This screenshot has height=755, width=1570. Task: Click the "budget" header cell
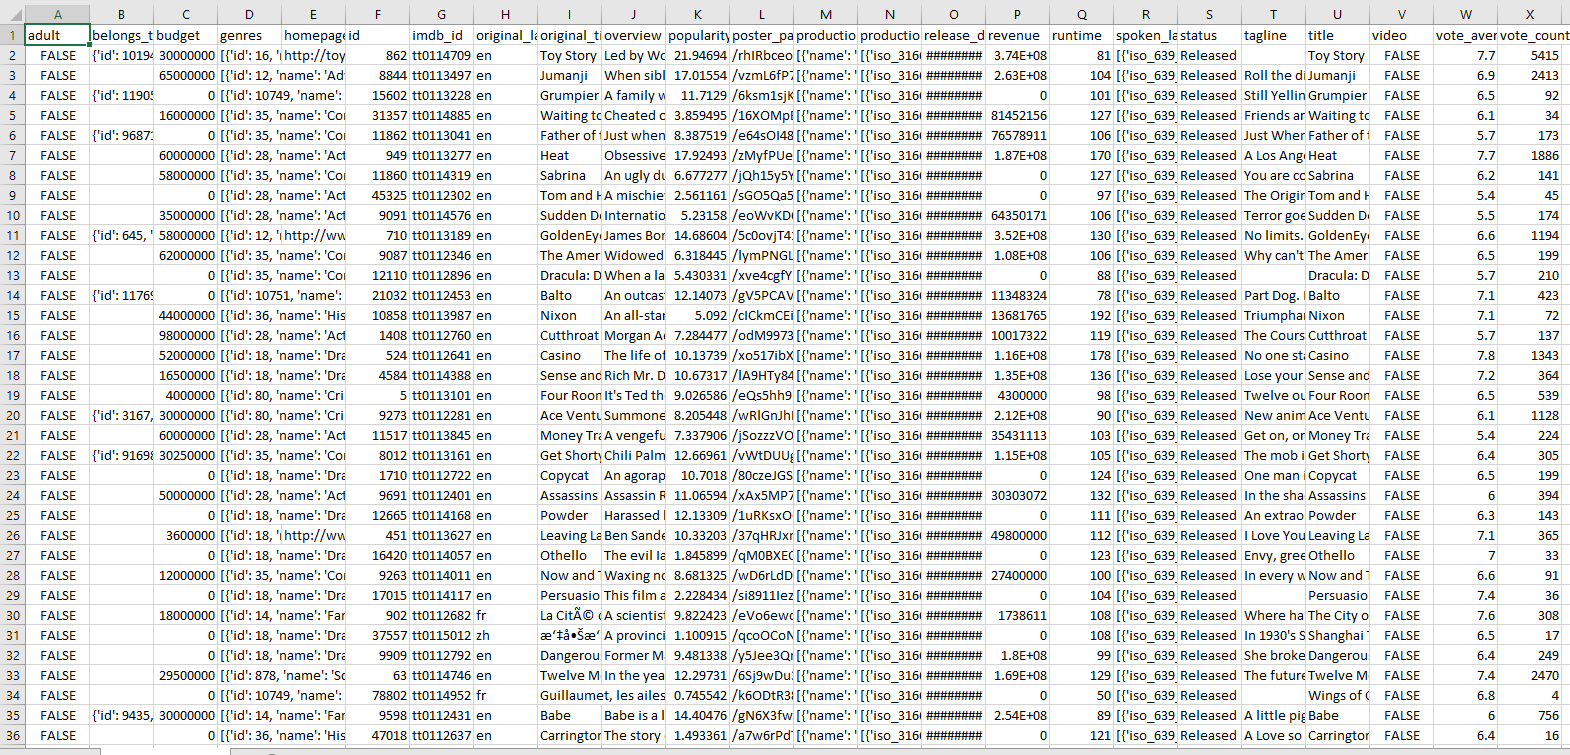(186, 35)
